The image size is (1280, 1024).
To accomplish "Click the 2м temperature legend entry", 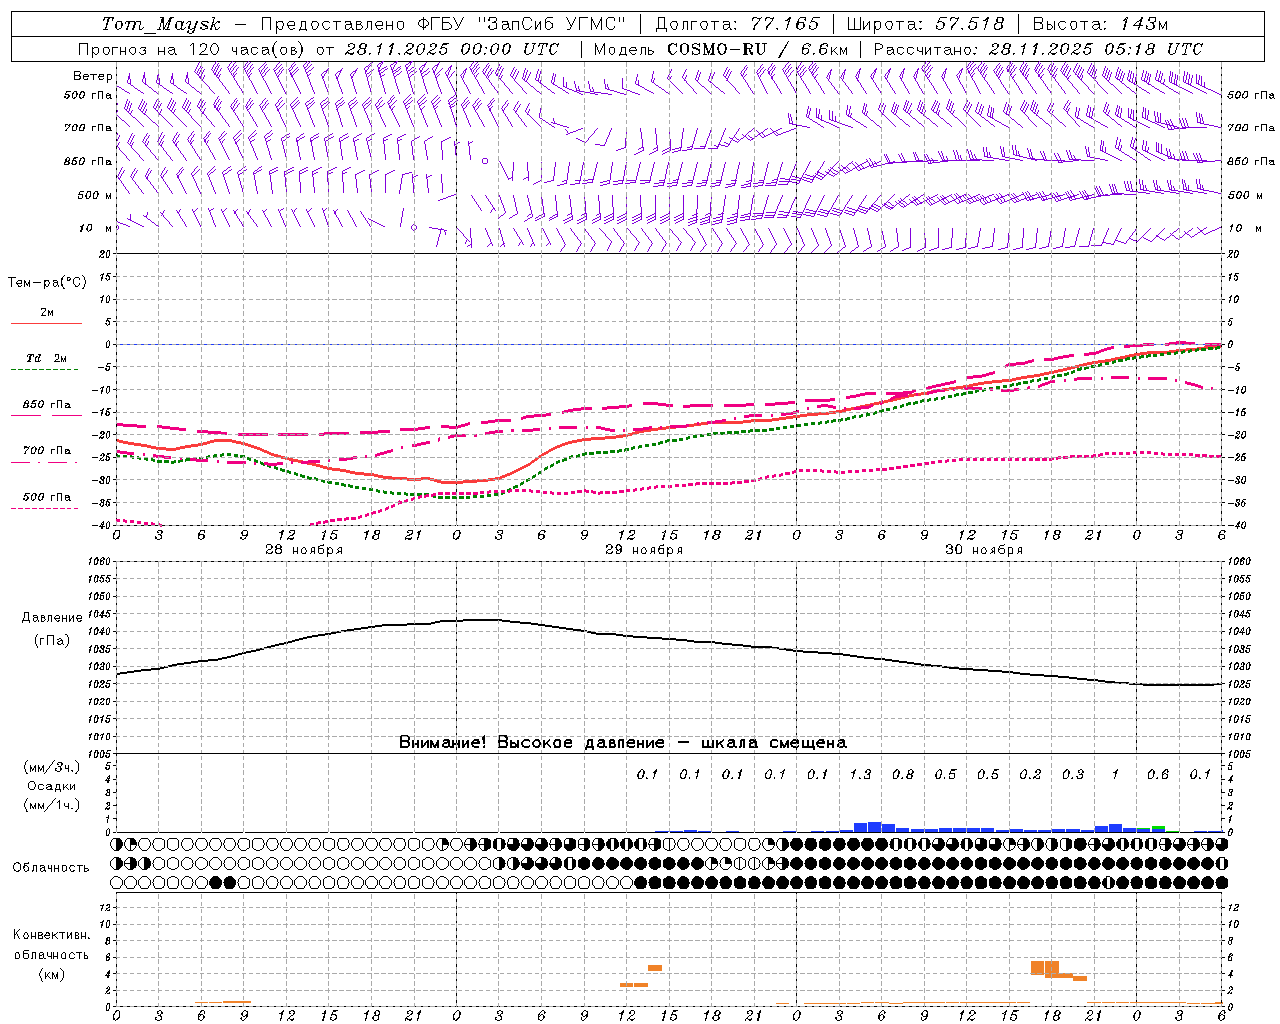I will [x=47, y=312].
